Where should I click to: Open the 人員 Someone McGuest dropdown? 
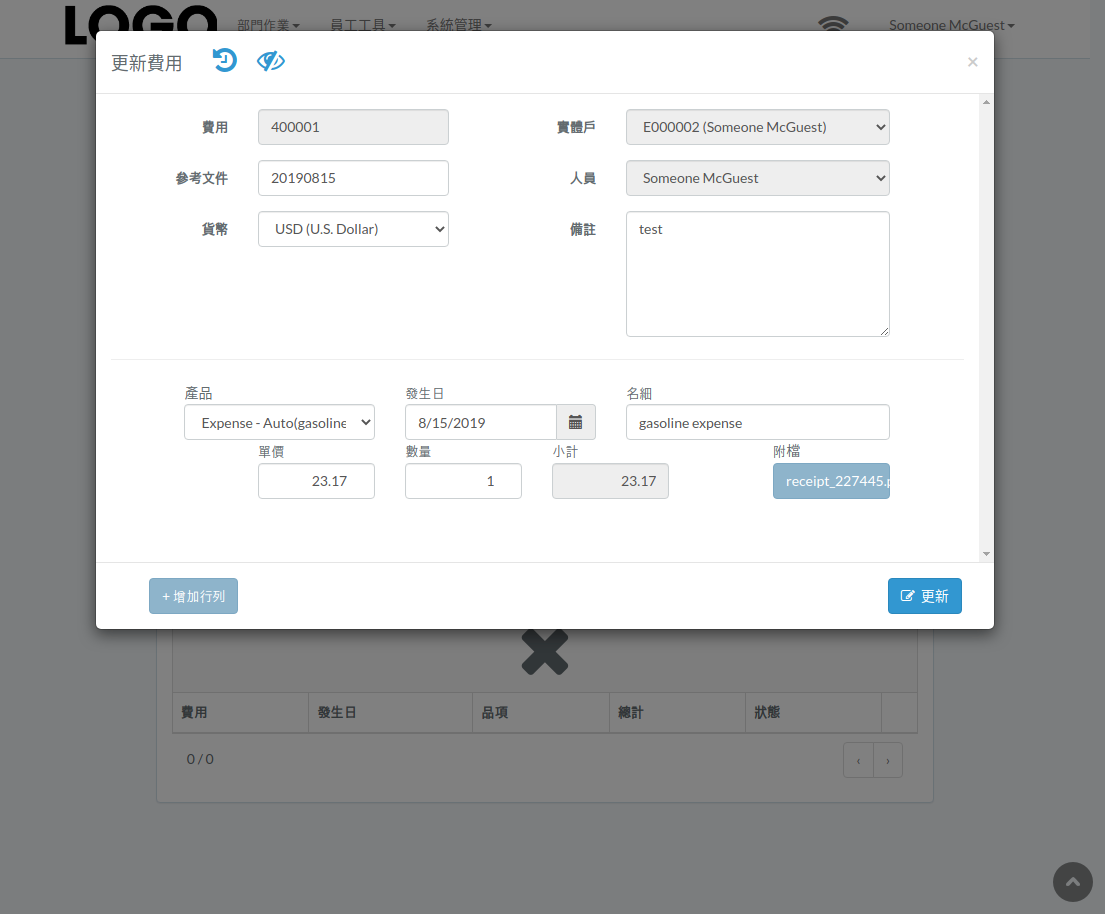click(x=758, y=178)
